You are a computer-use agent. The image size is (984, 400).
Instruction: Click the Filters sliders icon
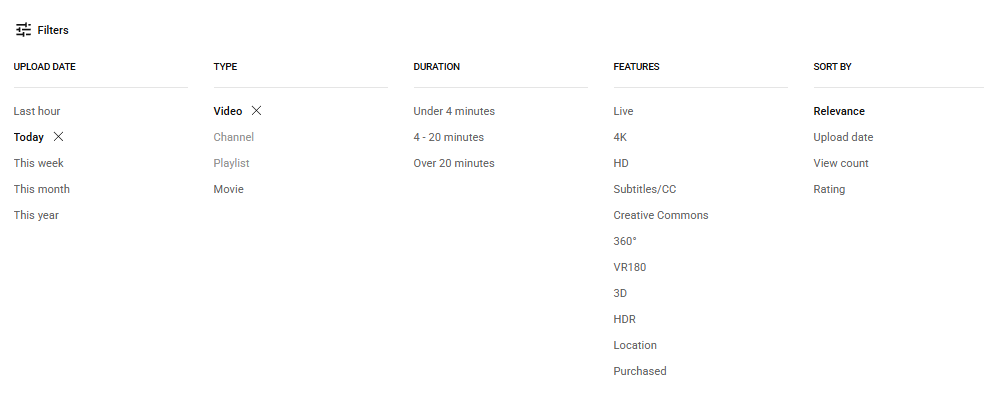coord(23,30)
